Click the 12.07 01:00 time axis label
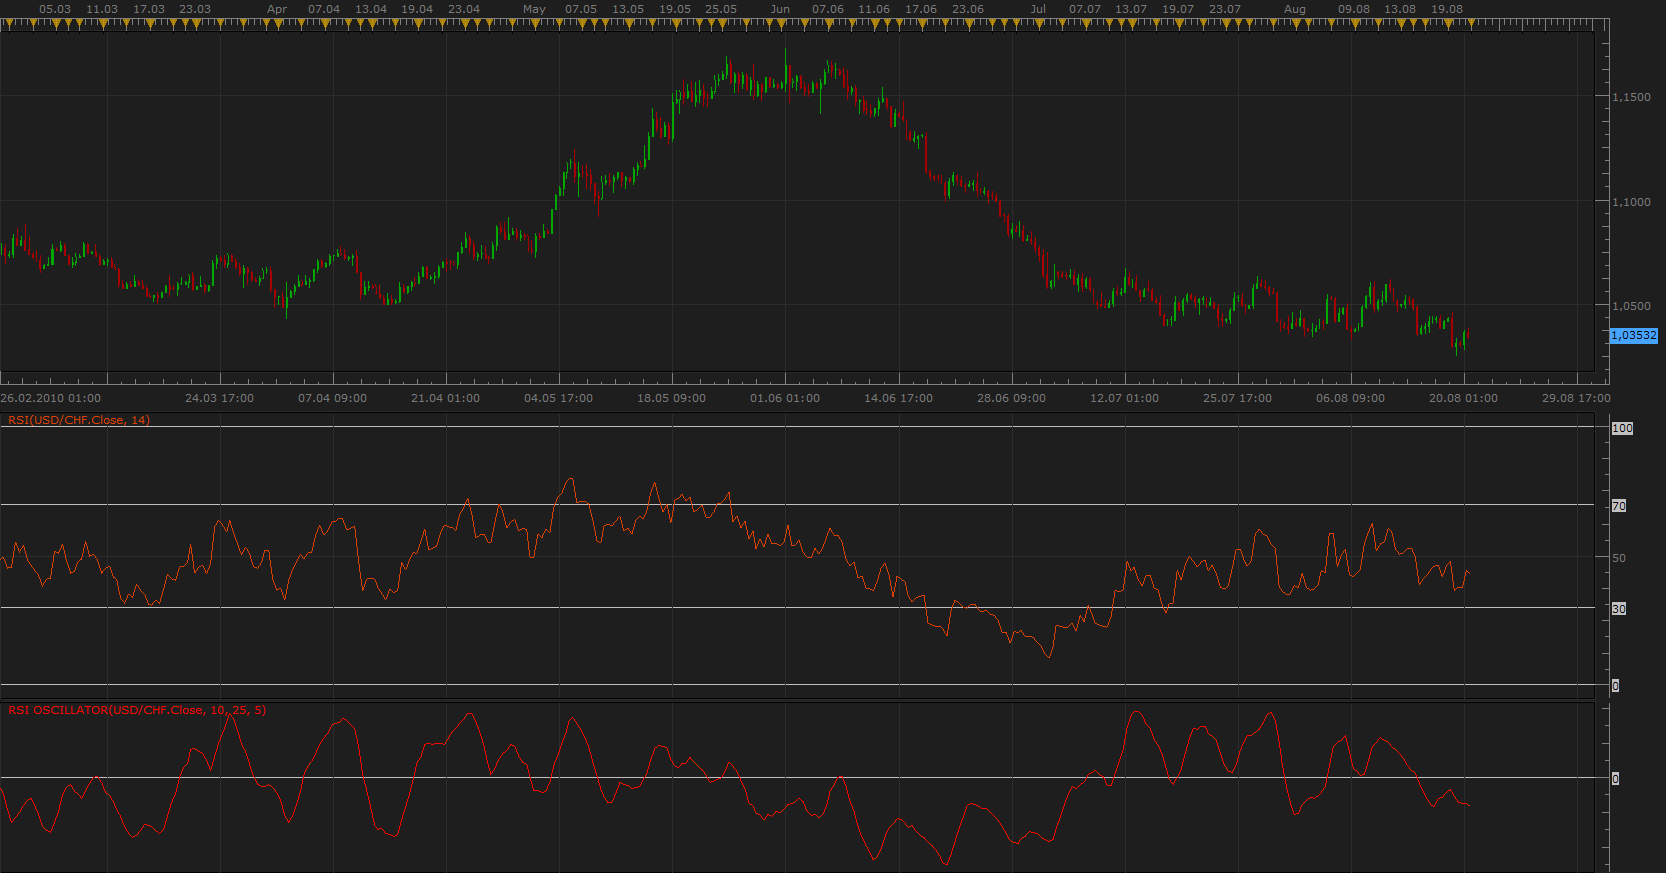The height and width of the screenshot is (873, 1666). [x=1125, y=398]
